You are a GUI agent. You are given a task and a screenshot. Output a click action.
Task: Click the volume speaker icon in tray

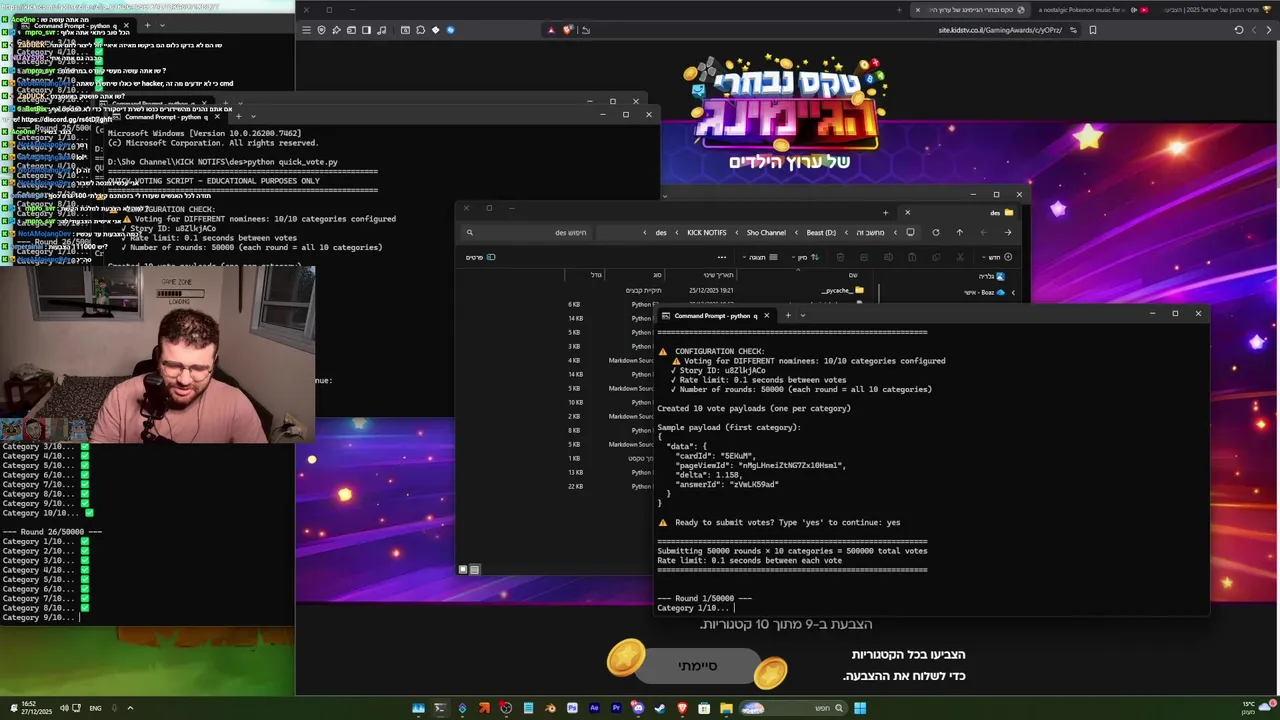(64, 708)
